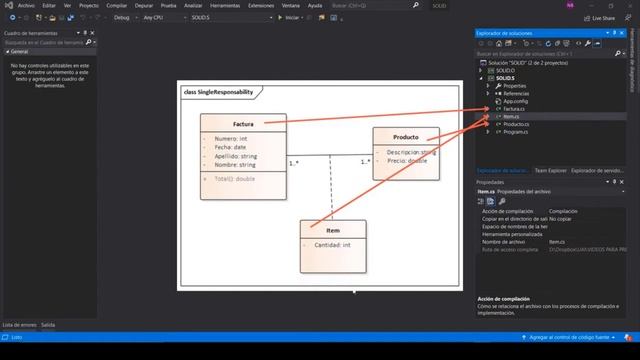The height and width of the screenshot is (360, 640).
Task: Click switch views icon in Solution Explorer
Action: click(x=508, y=43)
